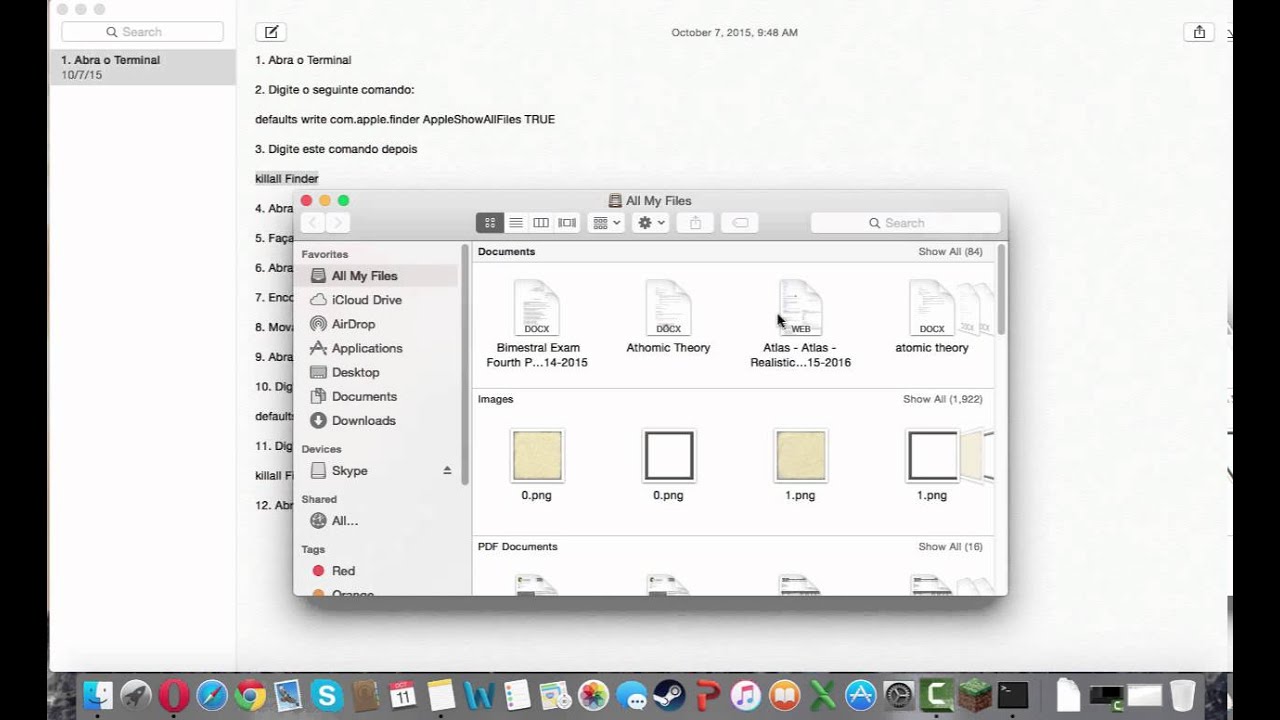1280x720 pixels.
Task: Click the Finder sidebar scrollbar
Action: 465,365
